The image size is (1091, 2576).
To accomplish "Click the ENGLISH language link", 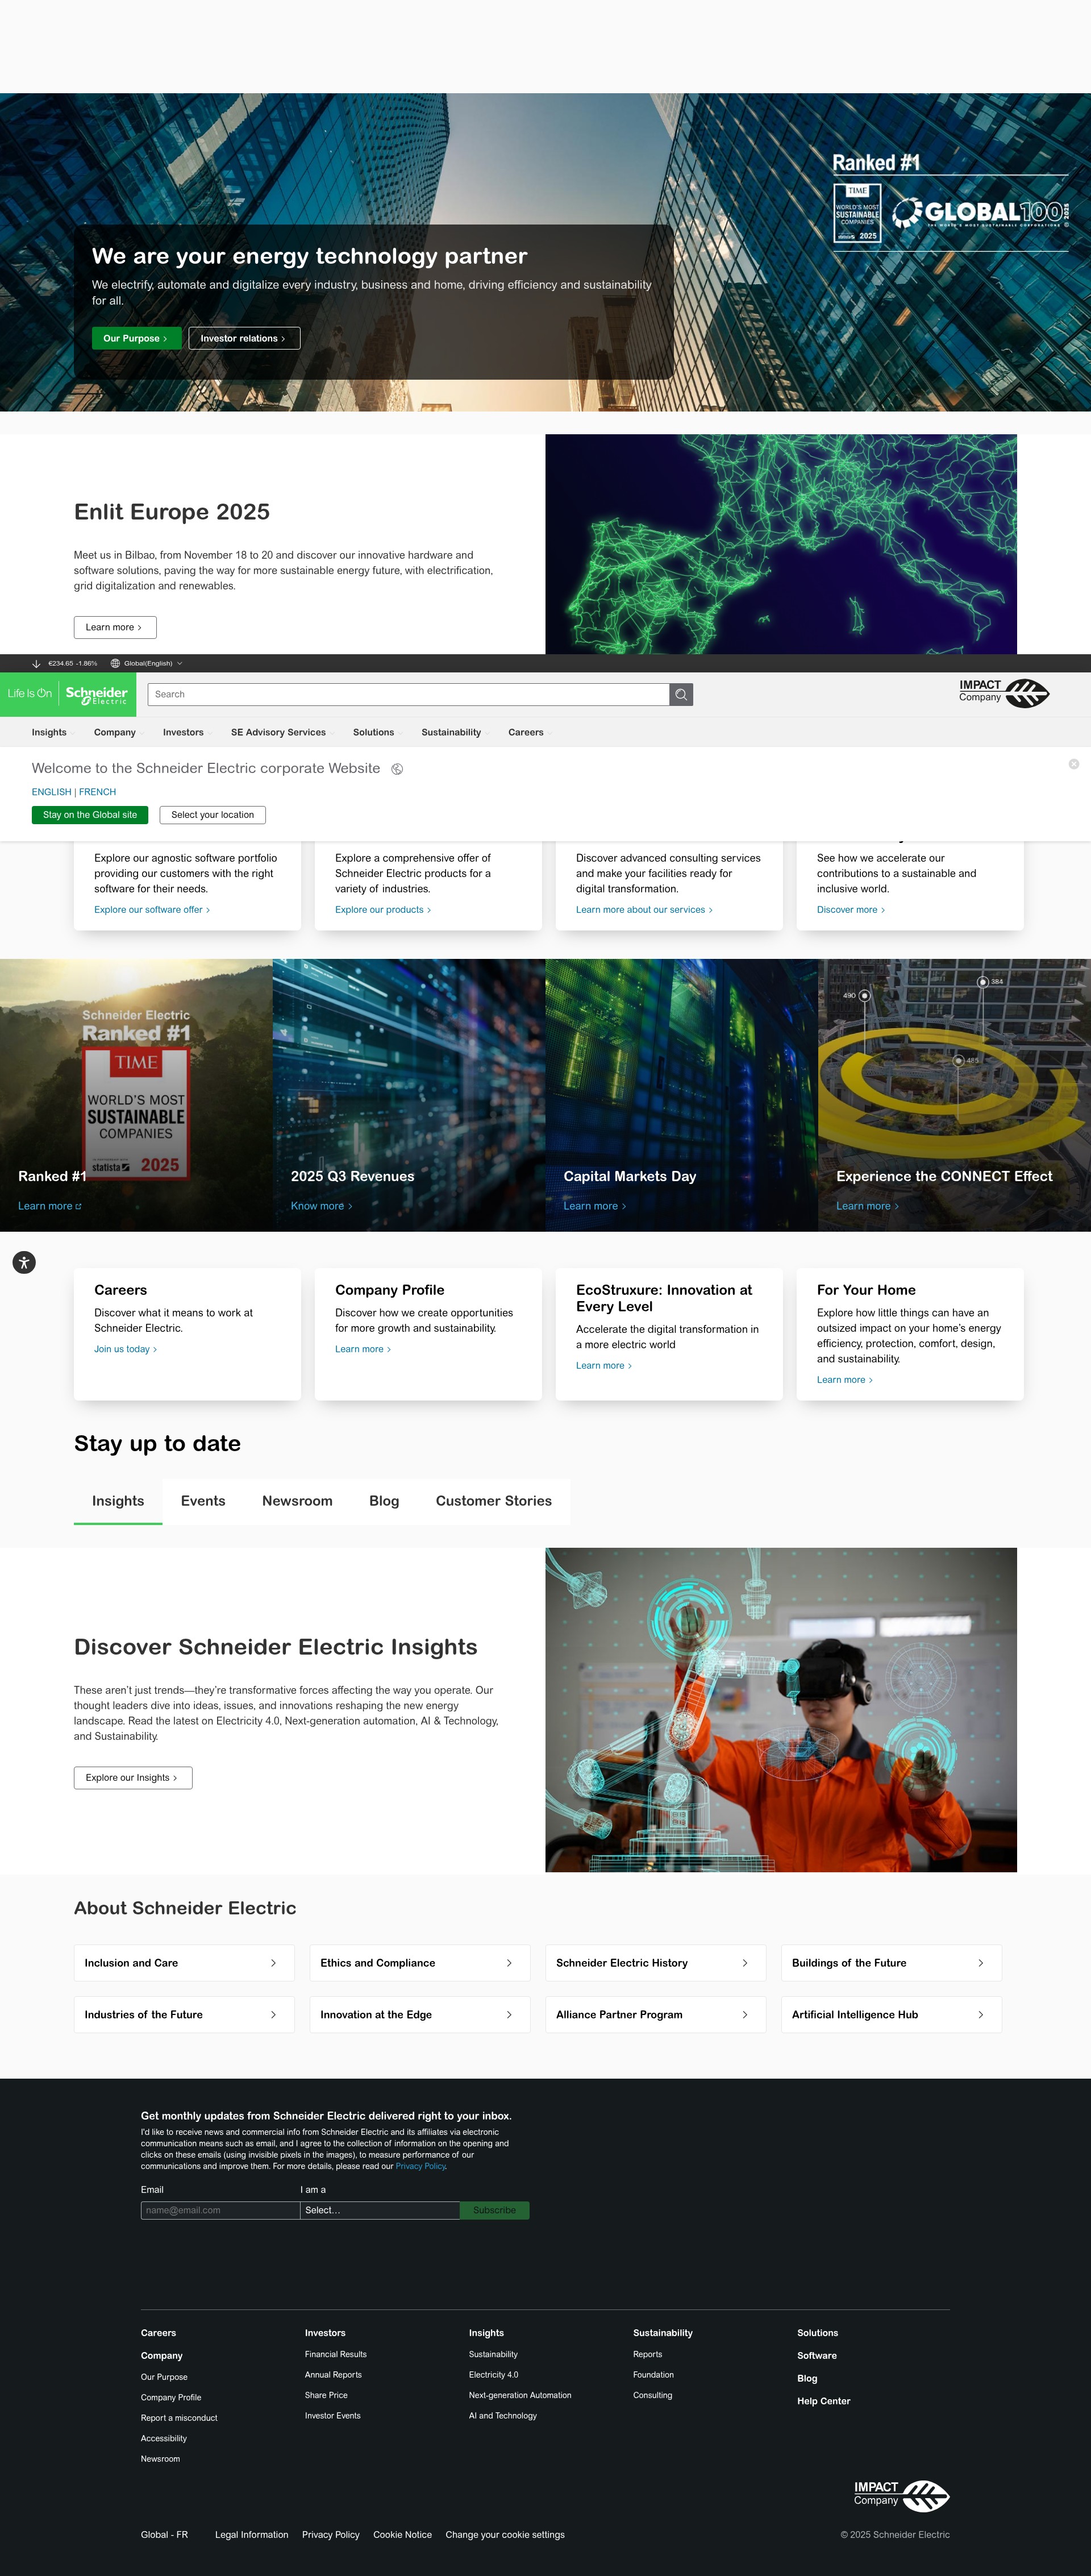I will (52, 792).
